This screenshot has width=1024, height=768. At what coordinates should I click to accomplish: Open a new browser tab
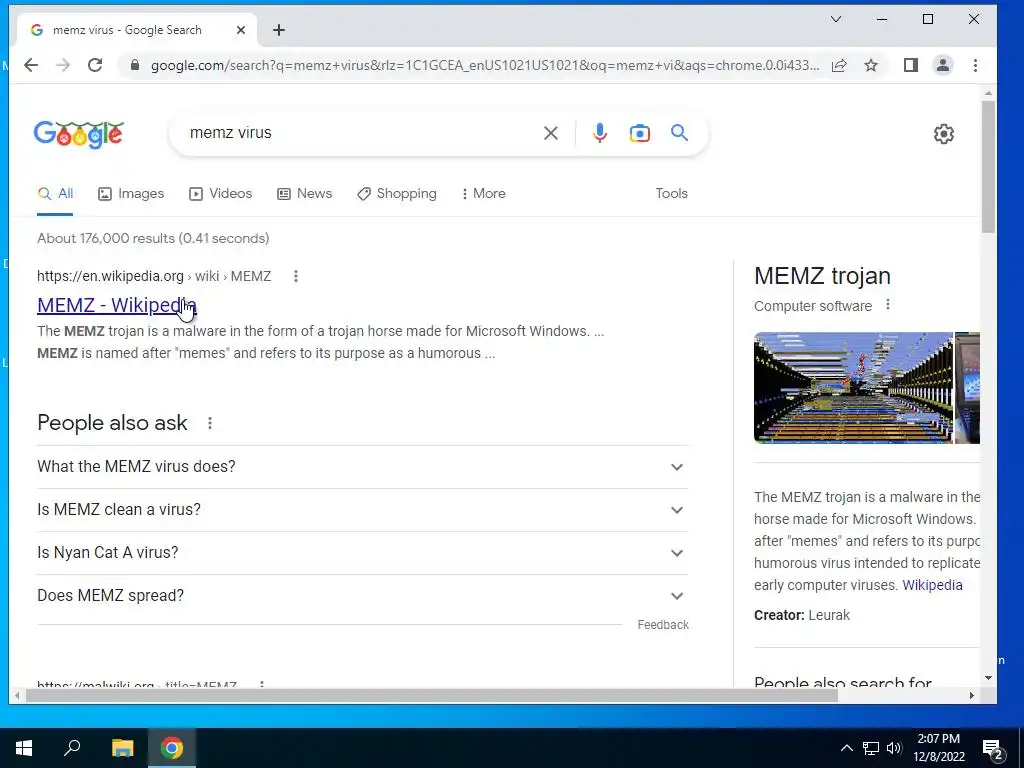coord(279,30)
